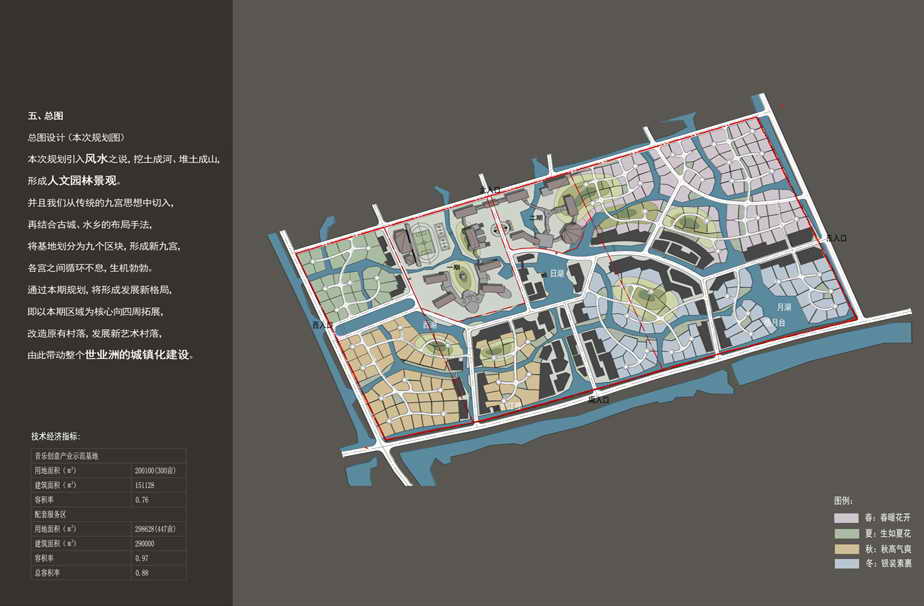Screen dimensions: 924x606
Task: Click the 0.88 total plot ratio cell
Action: 142,573
